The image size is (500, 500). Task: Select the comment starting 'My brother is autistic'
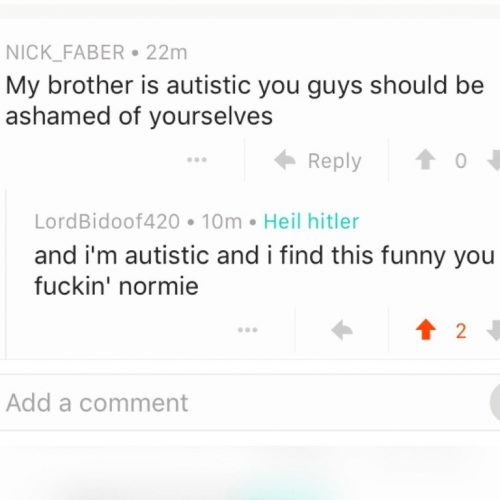[x=245, y=101]
